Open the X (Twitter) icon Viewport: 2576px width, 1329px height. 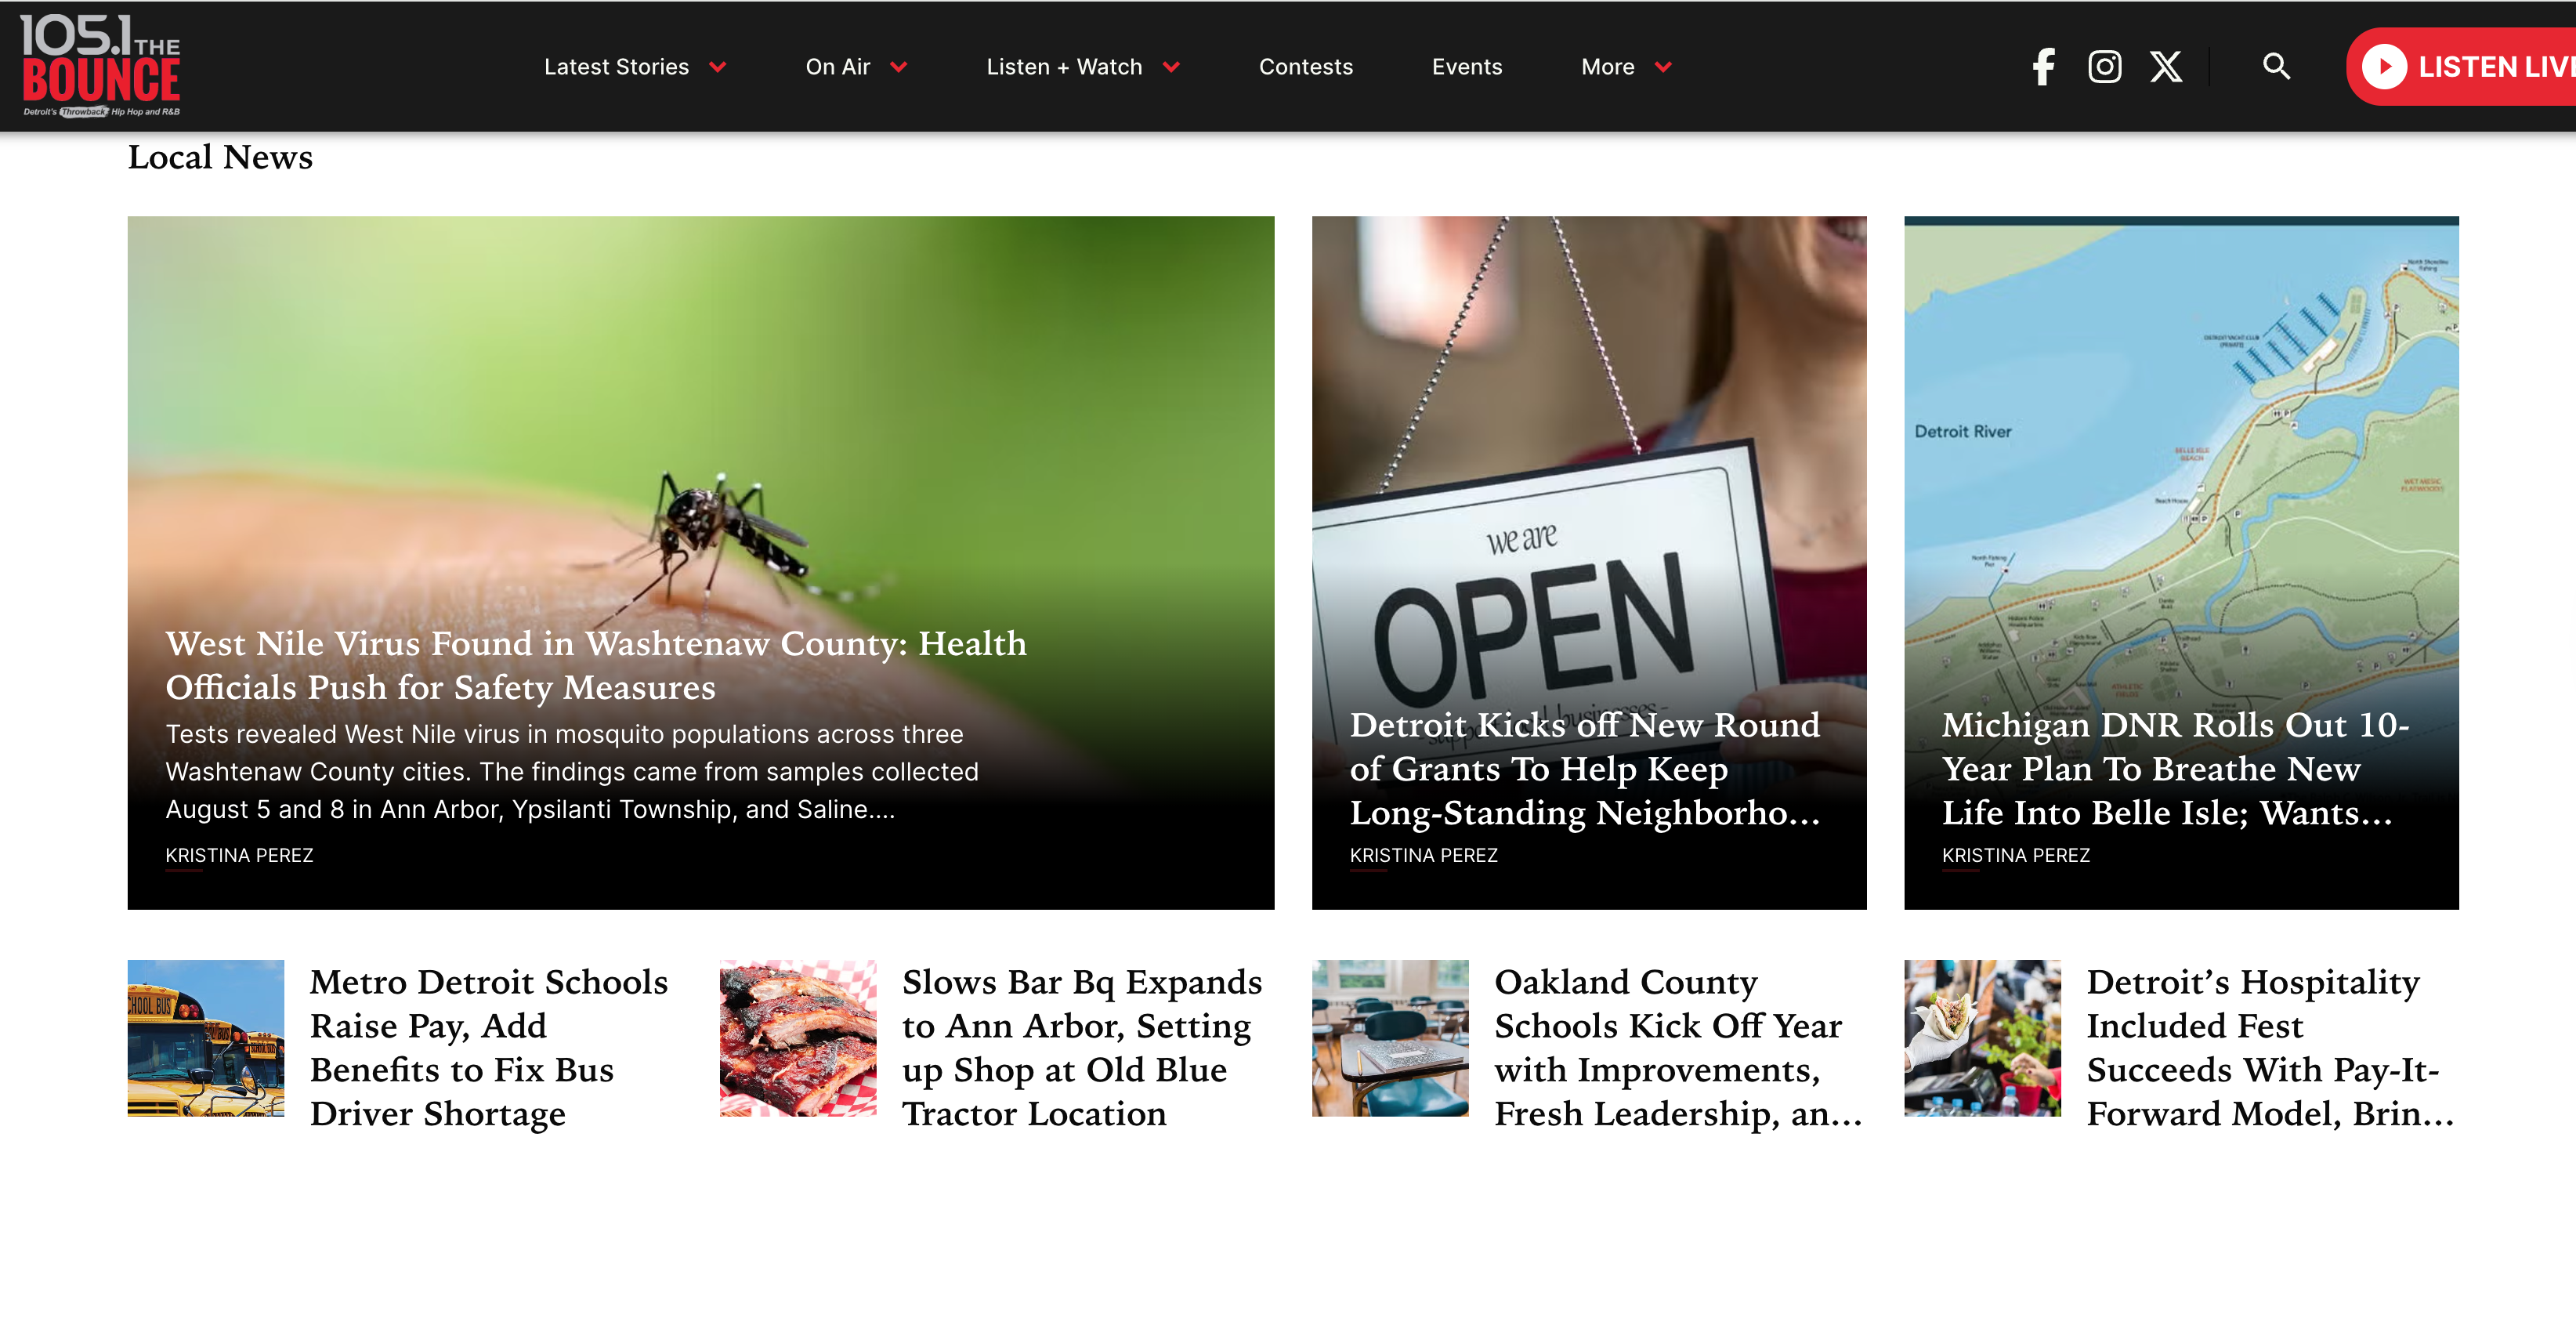2166,67
